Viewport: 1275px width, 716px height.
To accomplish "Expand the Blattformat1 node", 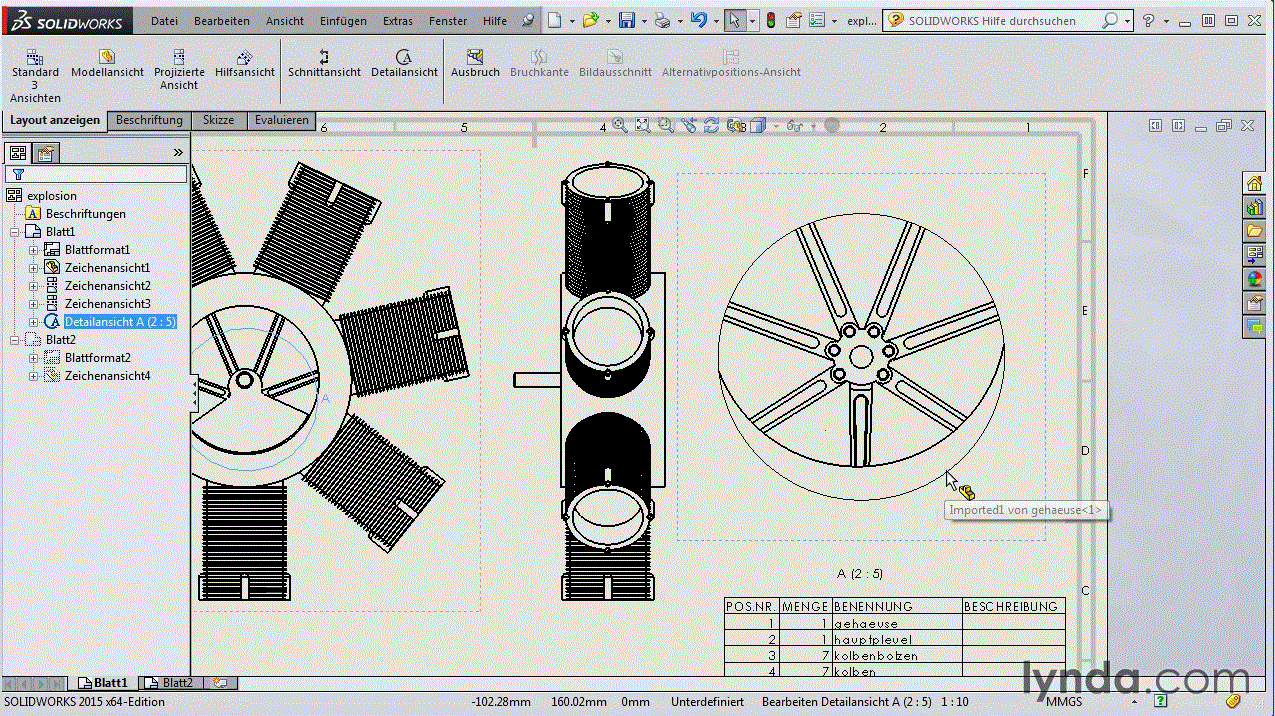I will pos(33,250).
